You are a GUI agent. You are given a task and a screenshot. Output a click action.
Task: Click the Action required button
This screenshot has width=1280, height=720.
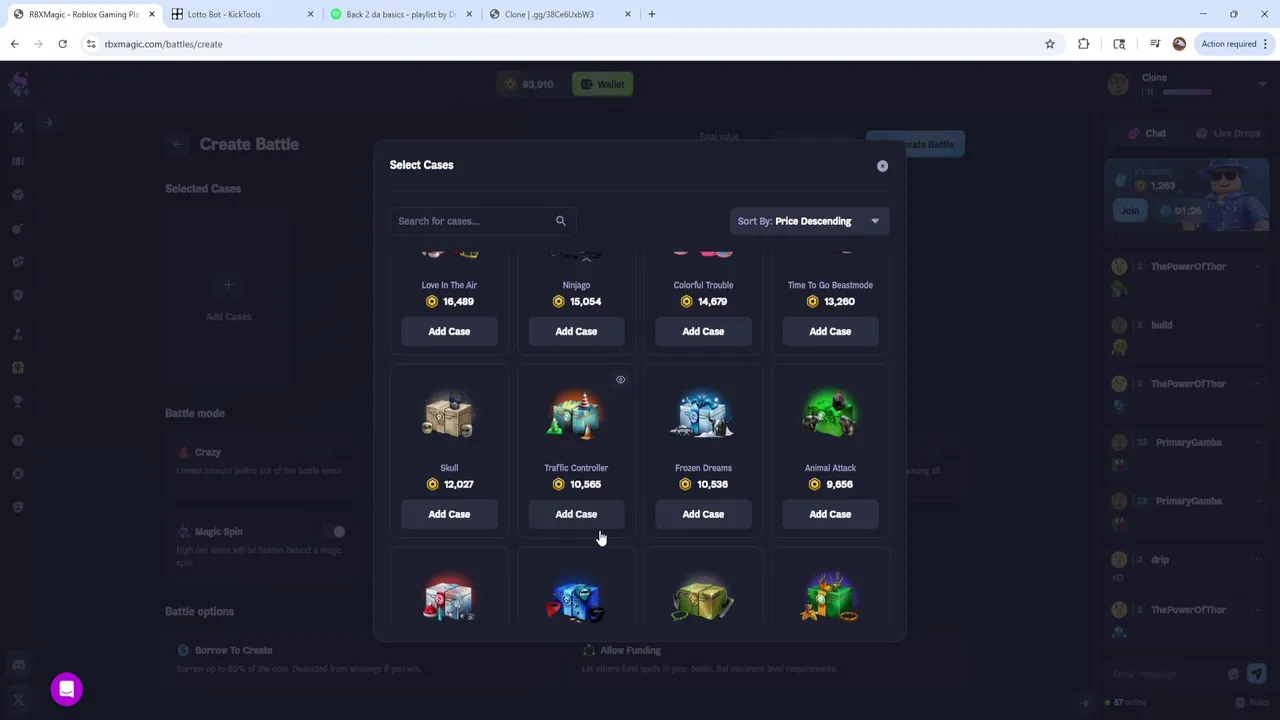tap(1235, 44)
